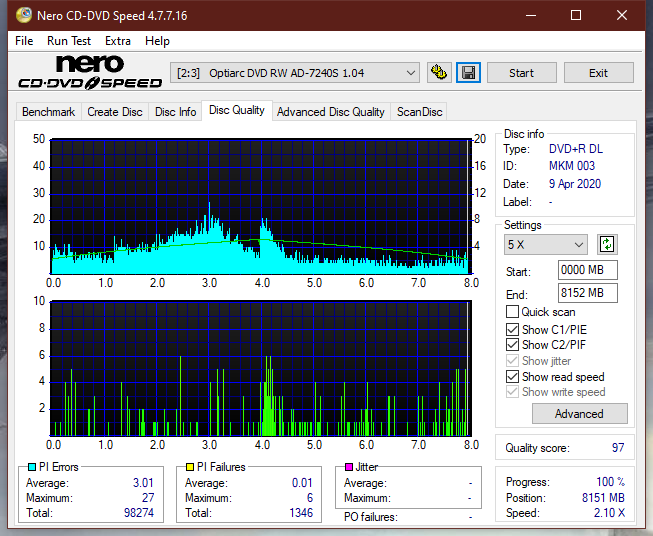
Task: Toggle the Show C1/PIE checkbox
Action: [513, 329]
